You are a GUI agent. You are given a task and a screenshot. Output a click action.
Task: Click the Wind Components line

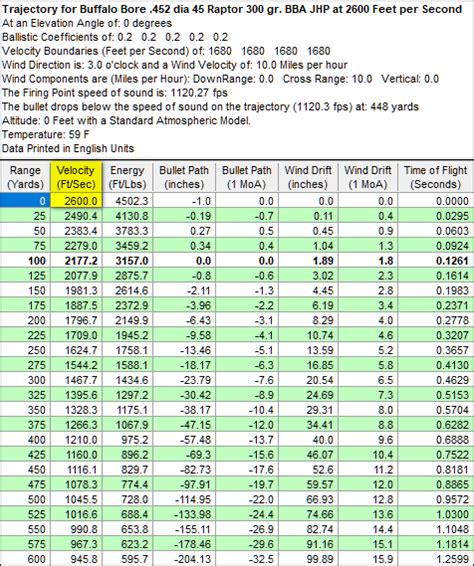[x=220, y=79]
